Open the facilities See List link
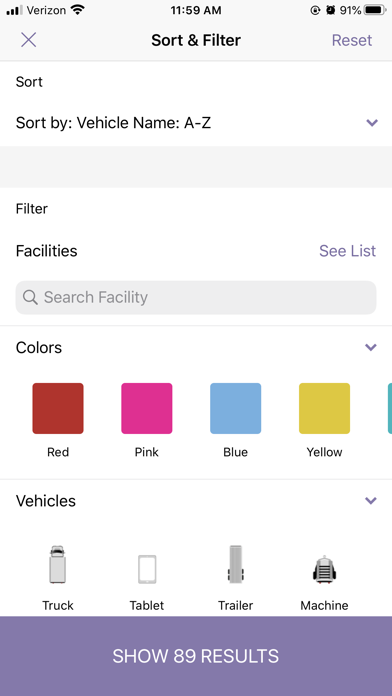The width and height of the screenshot is (392, 696). pos(347,251)
